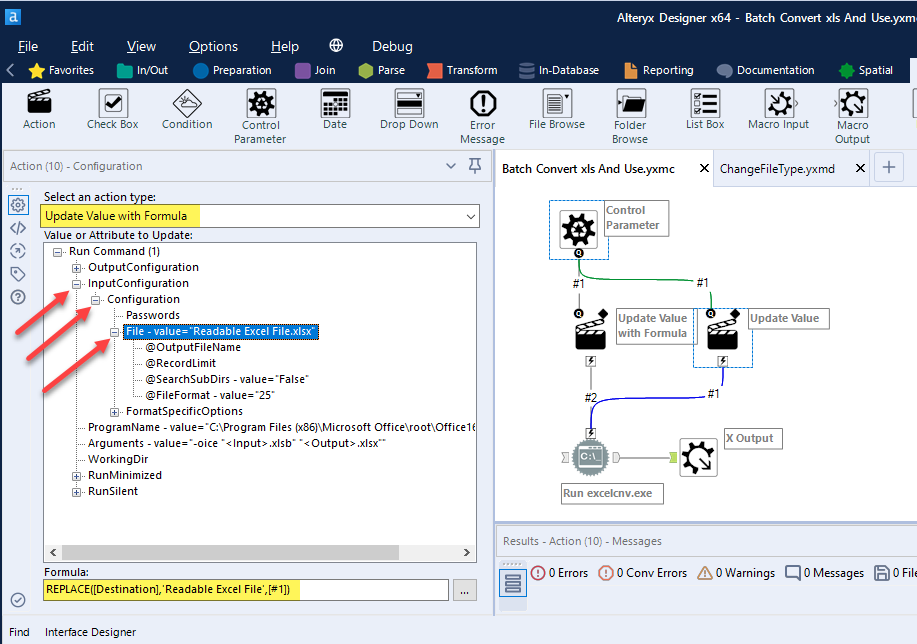Filter results by 0 Errors
917x644 pixels.
click(559, 573)
